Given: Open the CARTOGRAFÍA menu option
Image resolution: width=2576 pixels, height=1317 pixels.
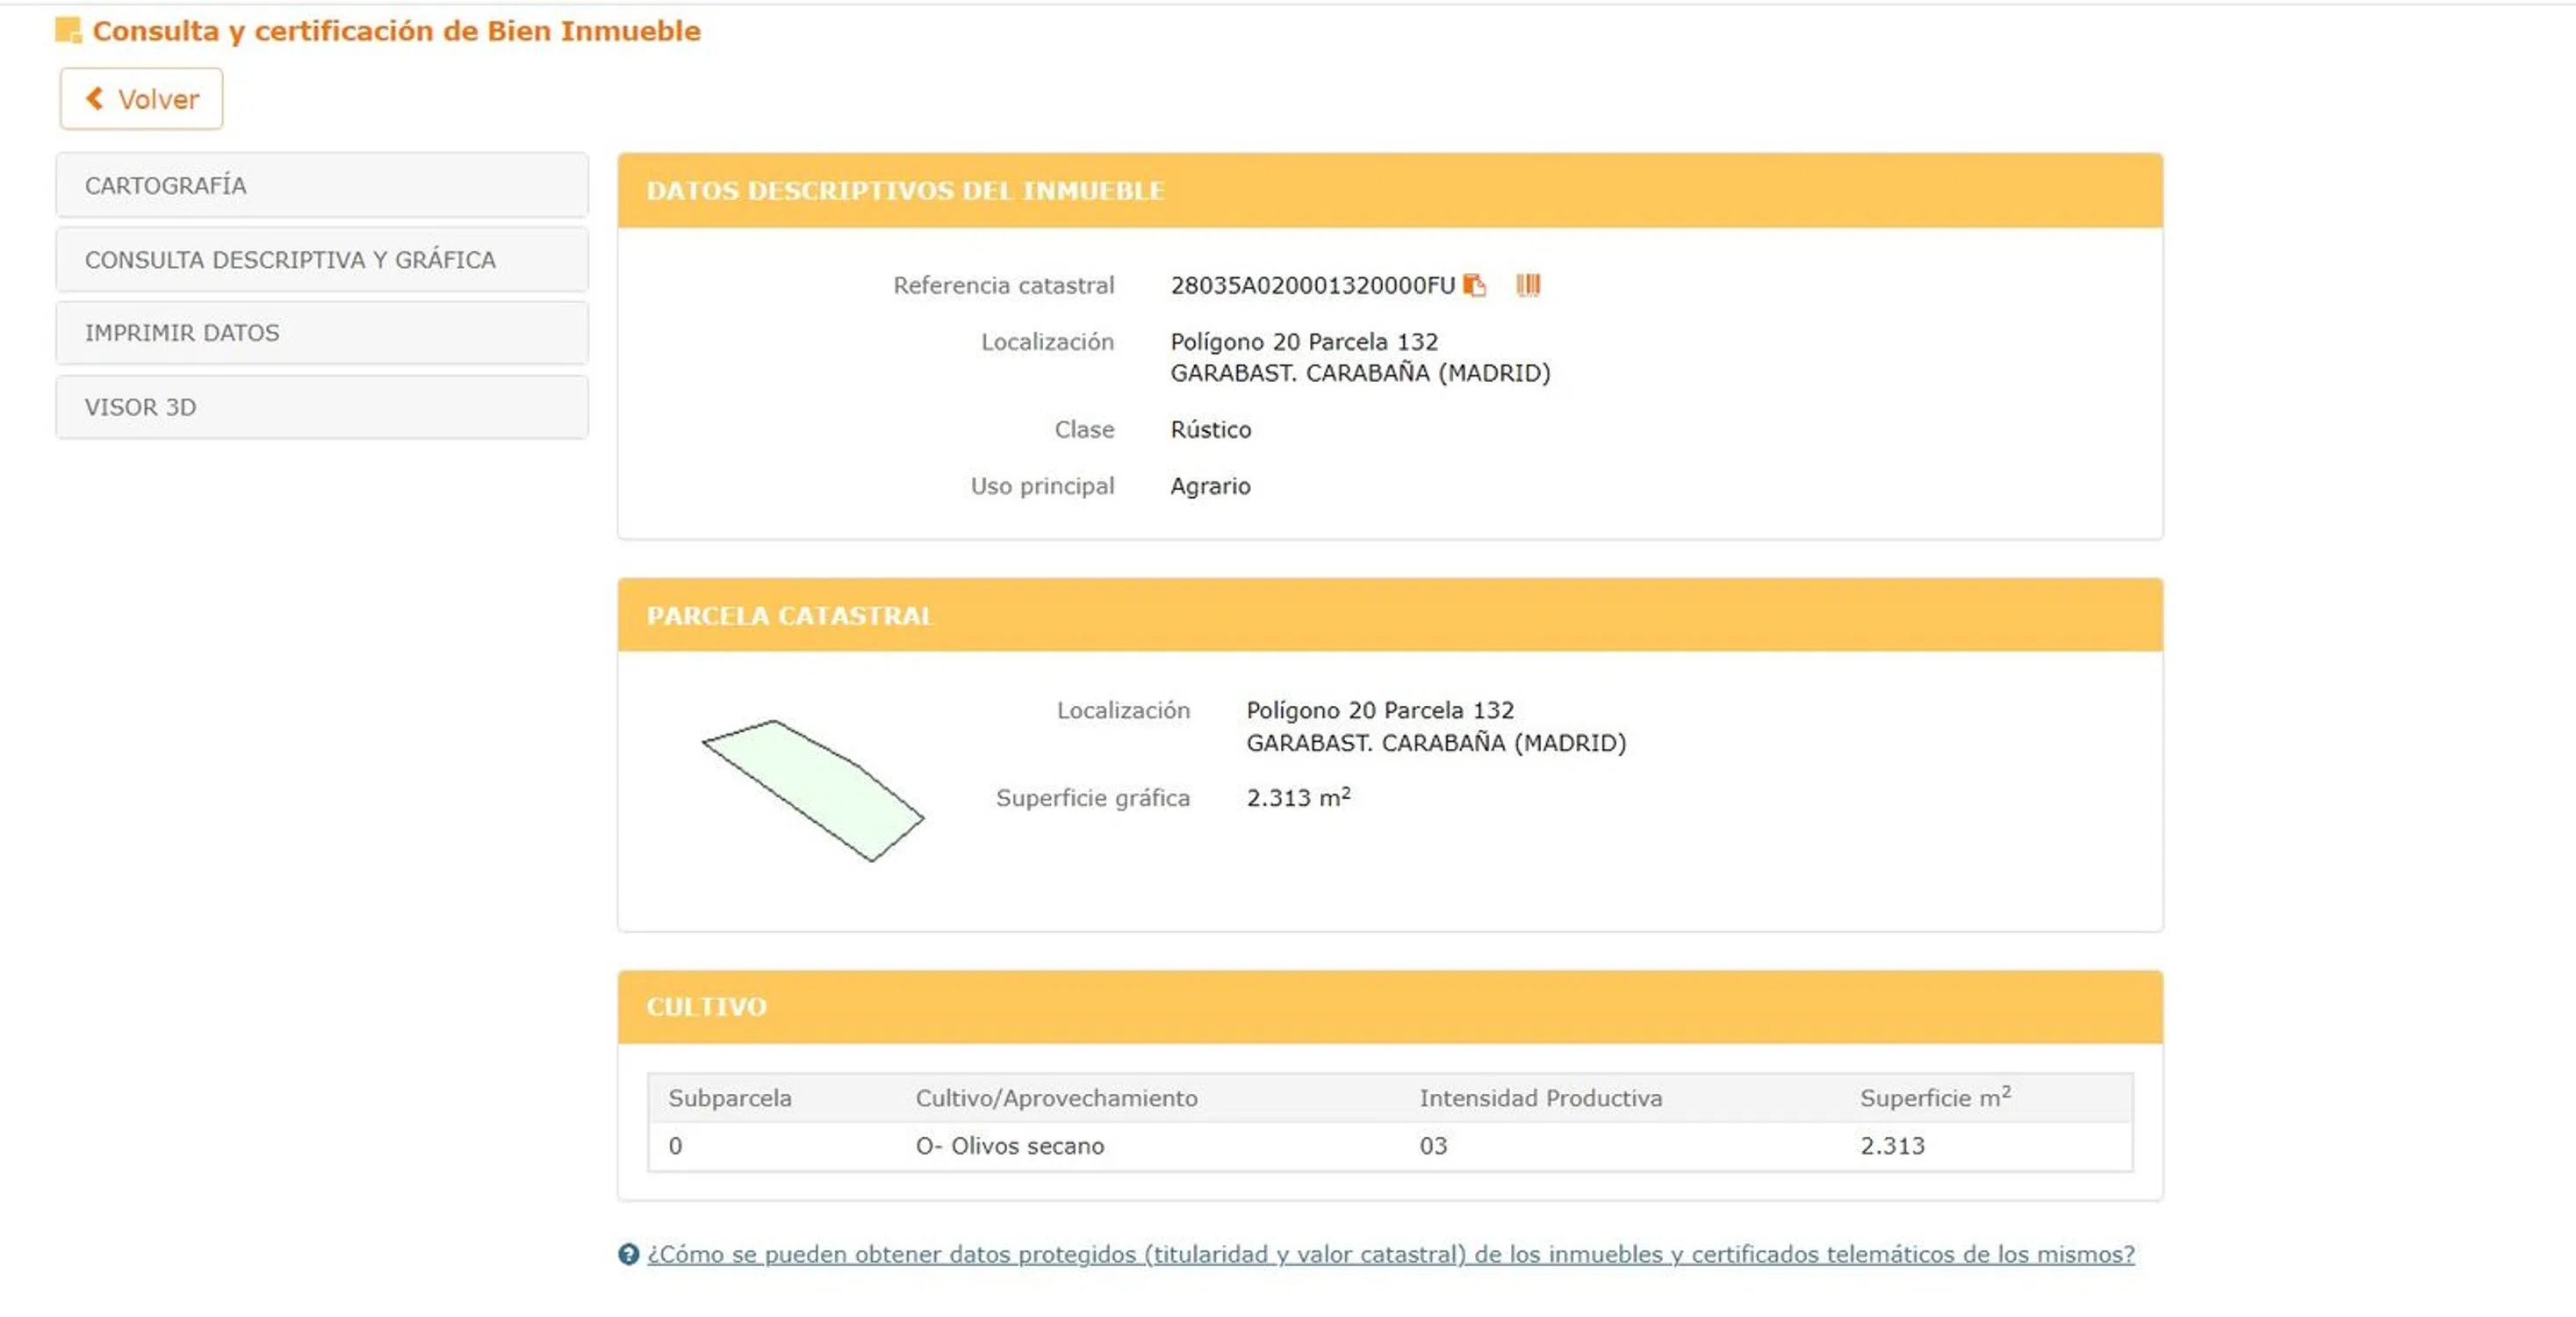Looking at the screenshot, I should 321,185.
